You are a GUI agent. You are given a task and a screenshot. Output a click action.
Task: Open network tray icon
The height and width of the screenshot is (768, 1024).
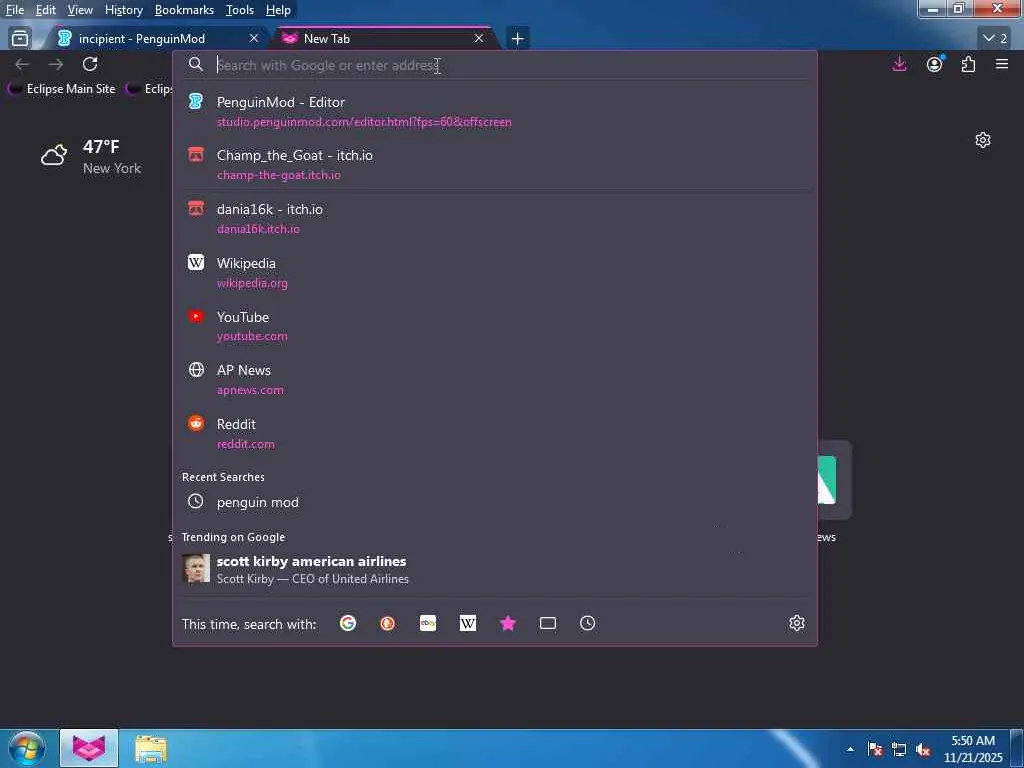(x=899, y=749)
